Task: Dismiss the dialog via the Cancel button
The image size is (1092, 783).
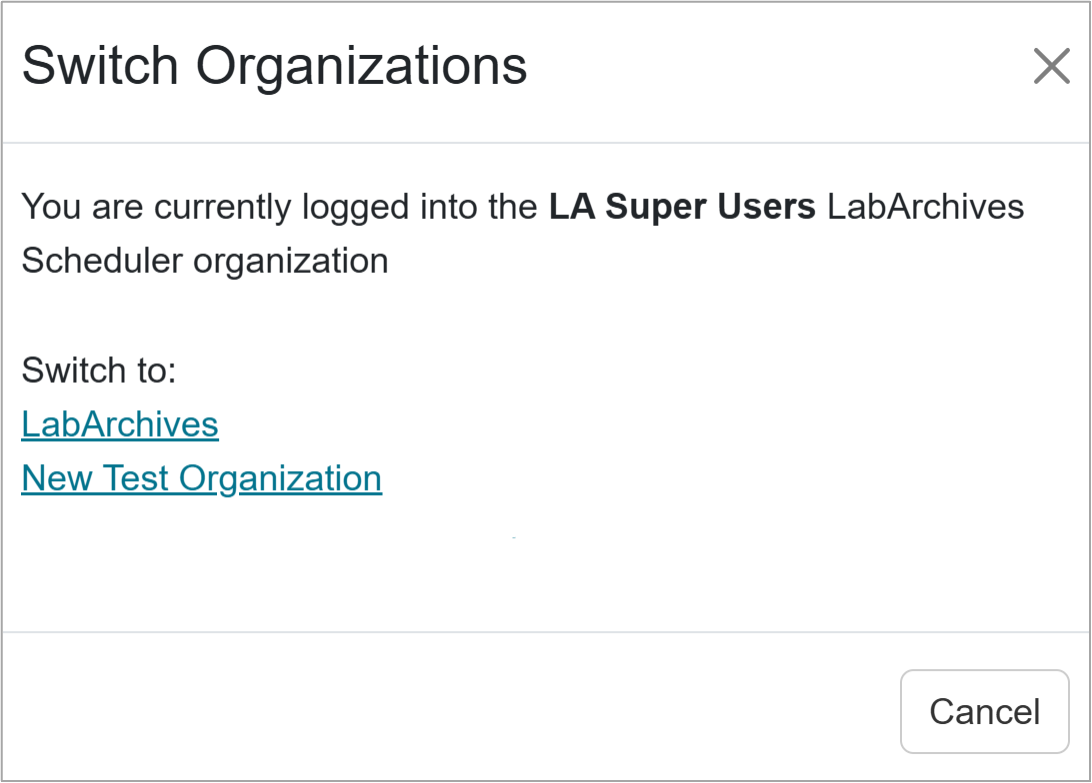Action: 984,711
